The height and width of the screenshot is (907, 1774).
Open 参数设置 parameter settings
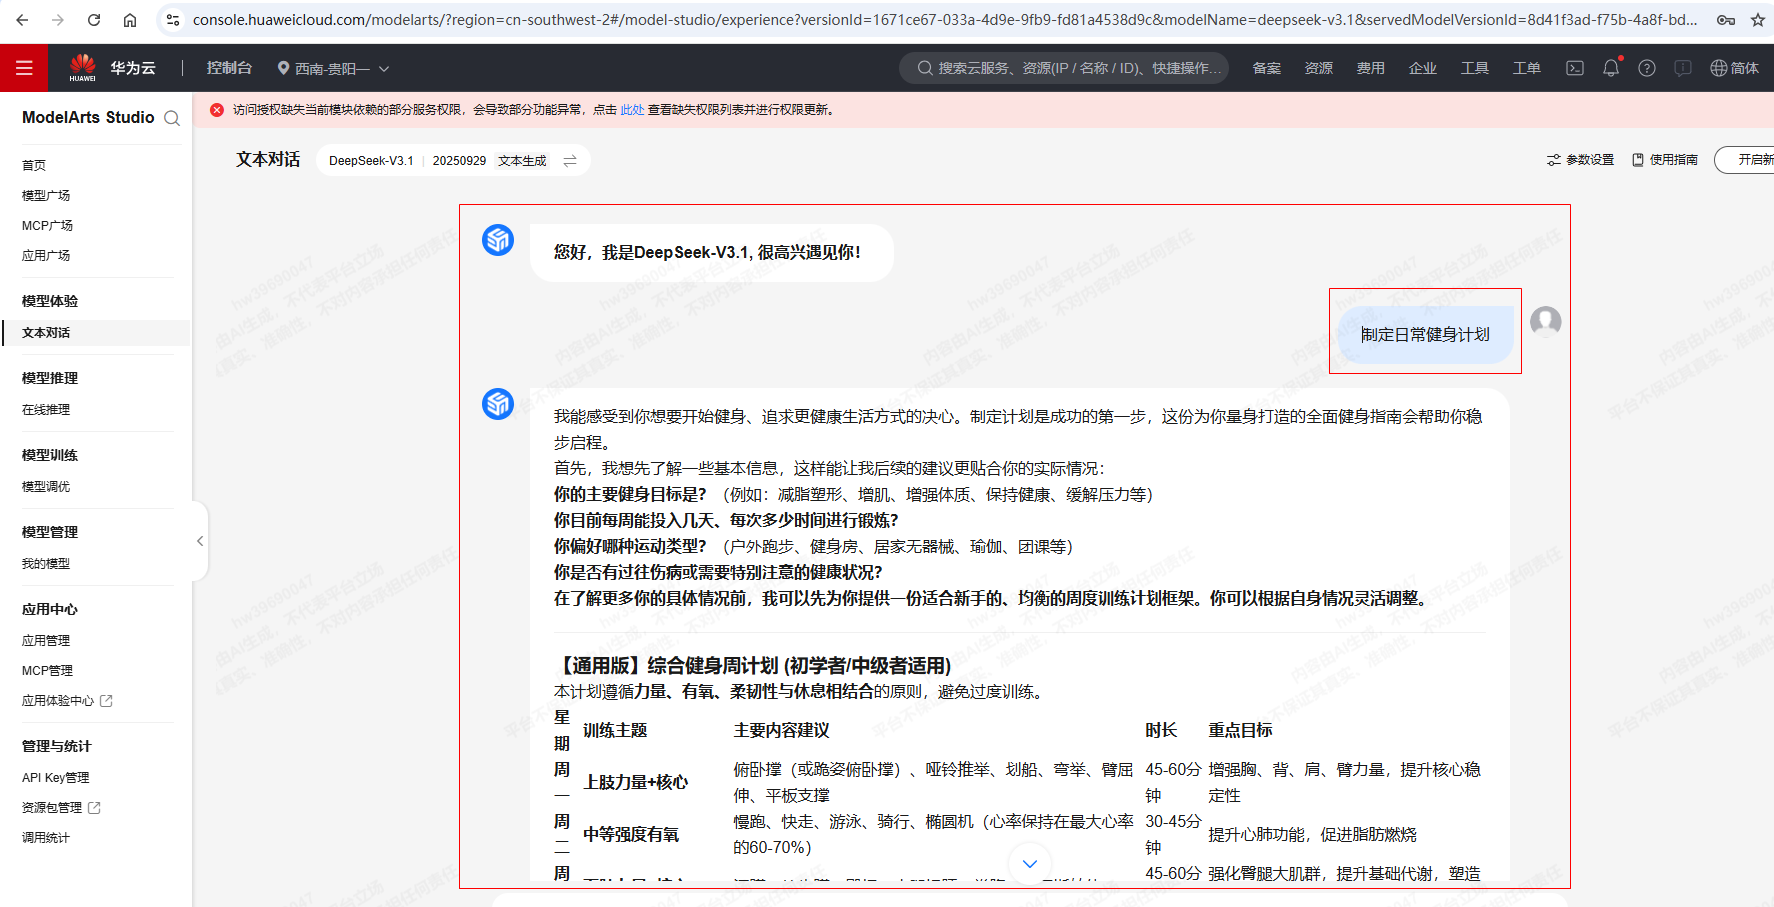tap(1580, 160)
